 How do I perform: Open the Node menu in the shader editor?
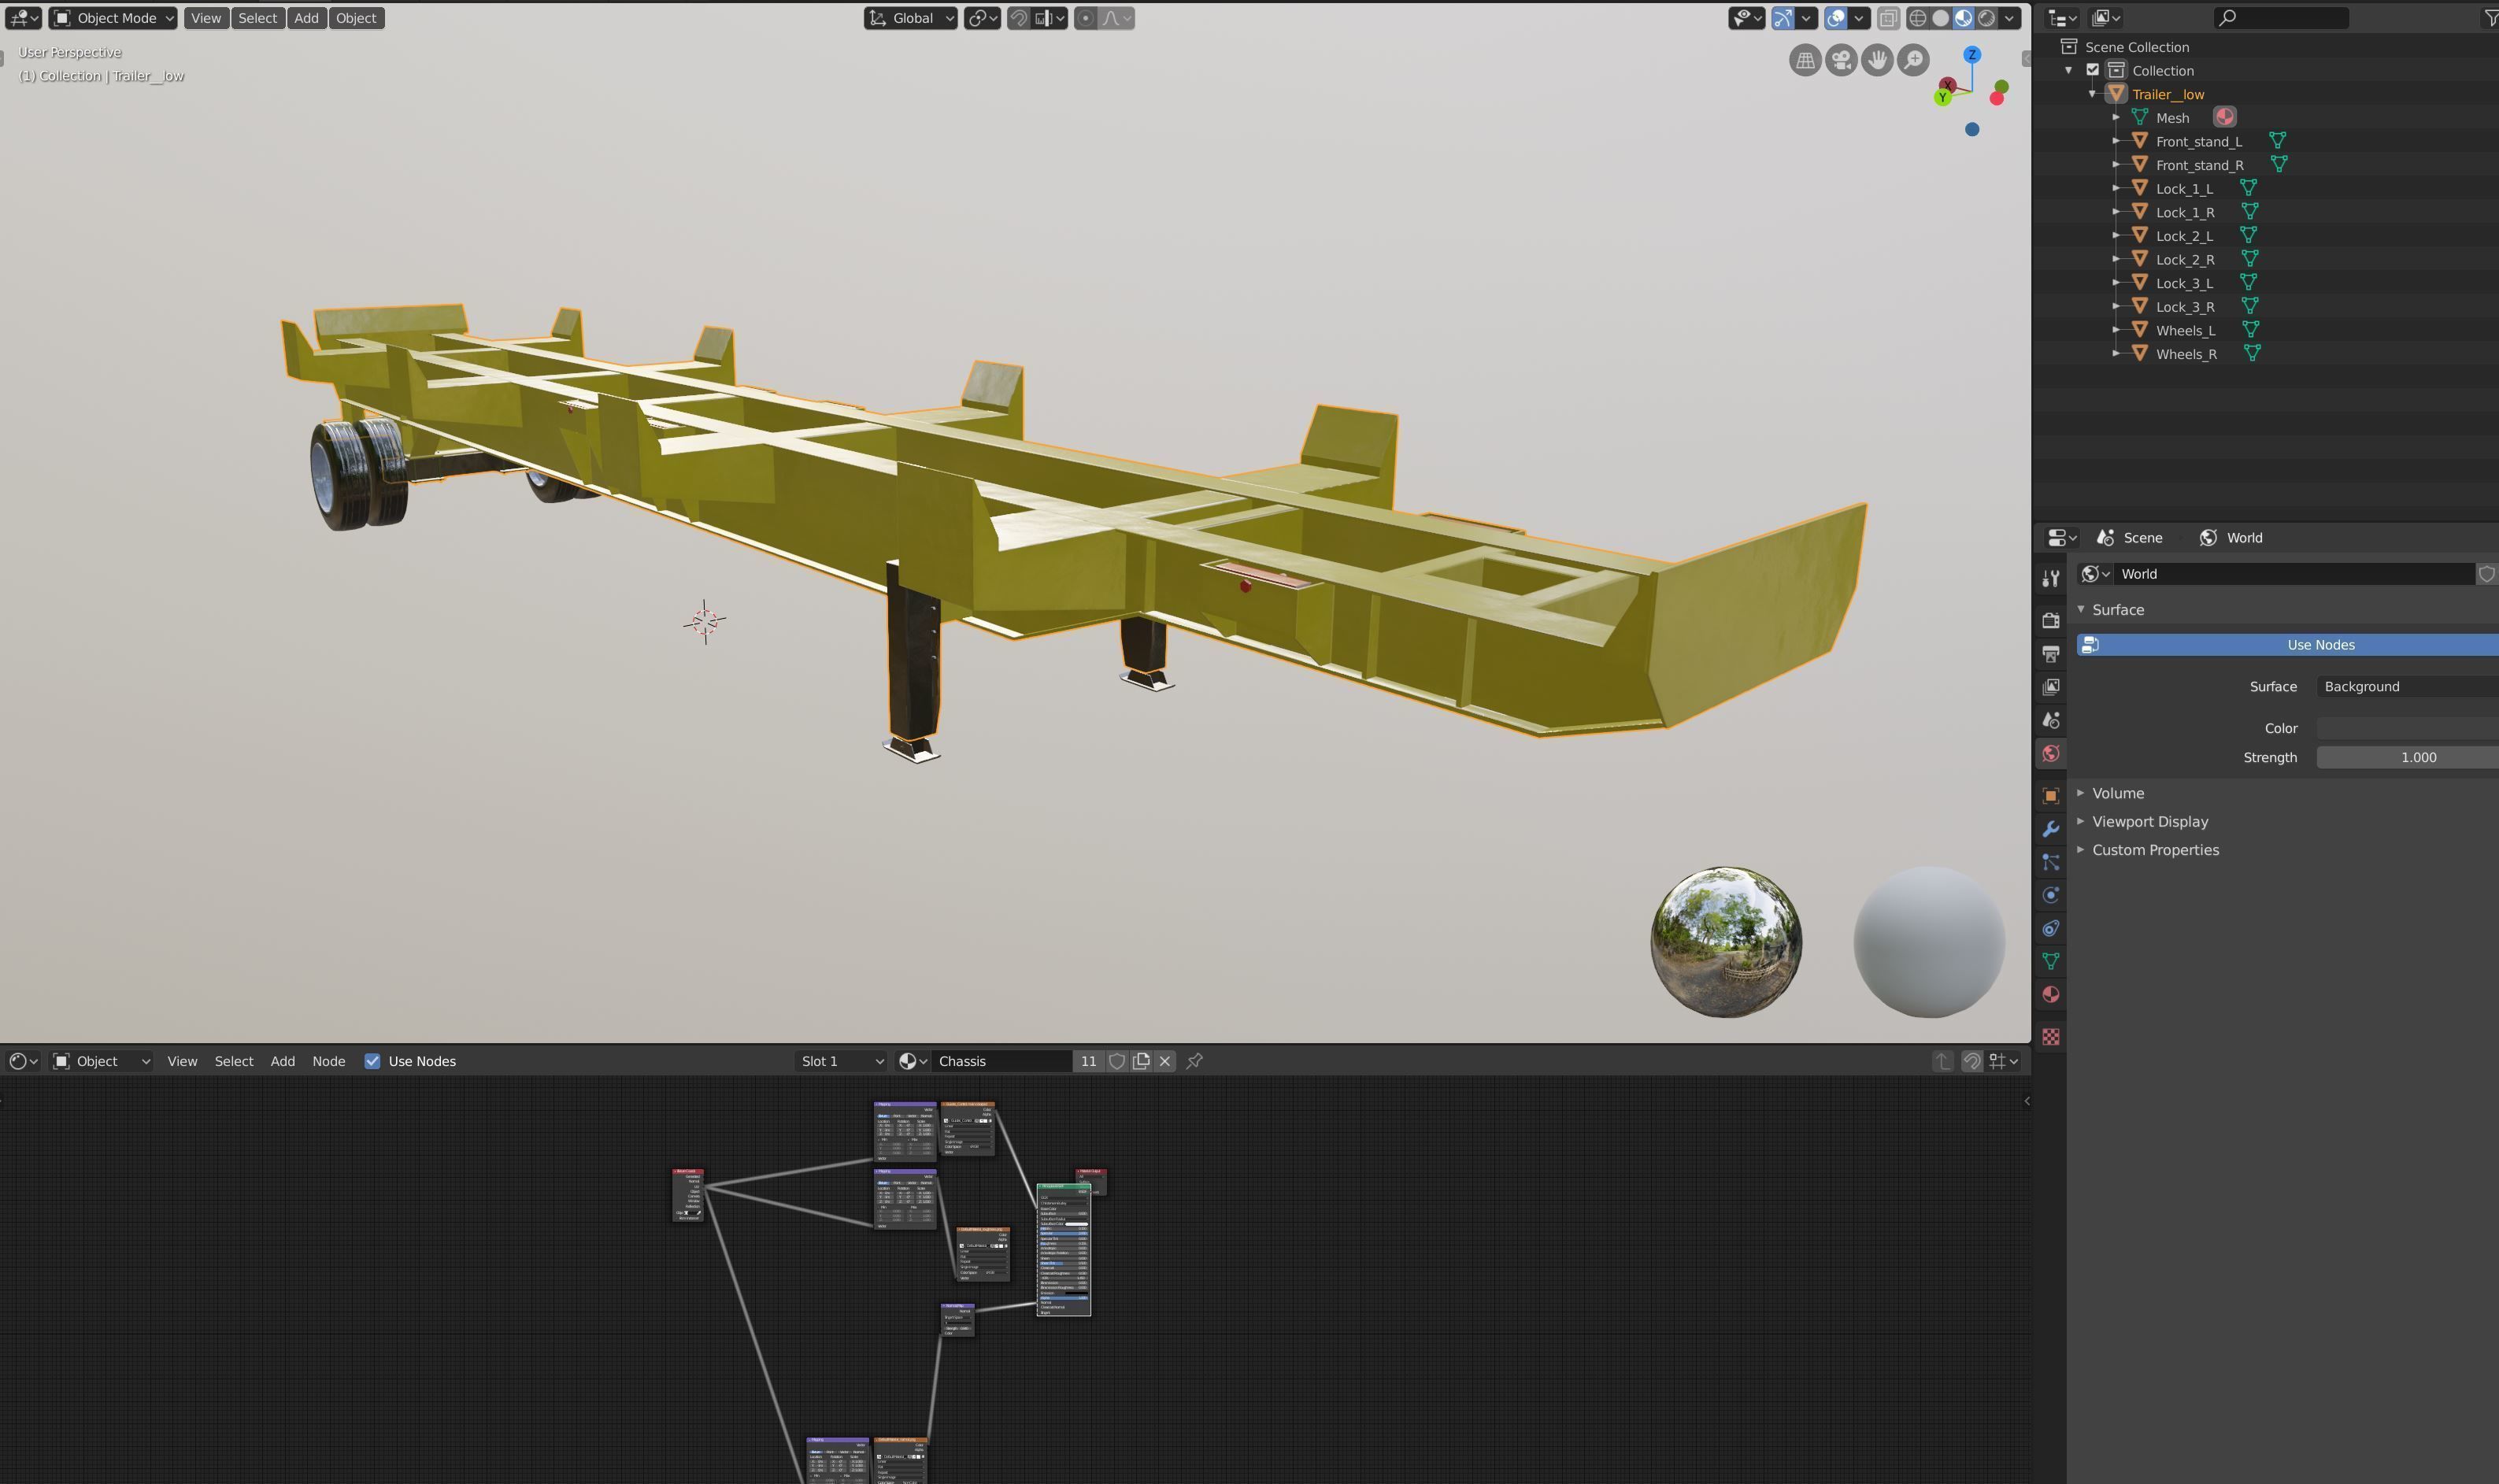[329, 1061]
